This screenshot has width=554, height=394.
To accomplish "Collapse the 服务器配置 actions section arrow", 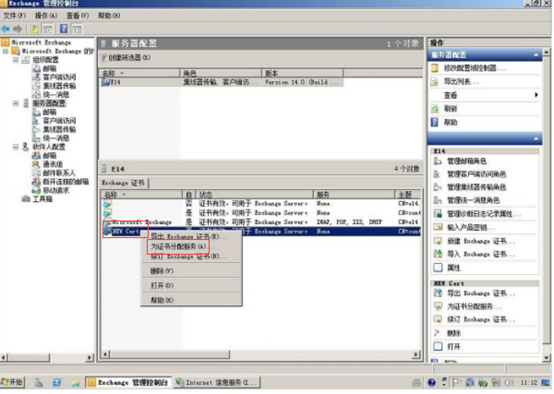I will tap(536, 55).
